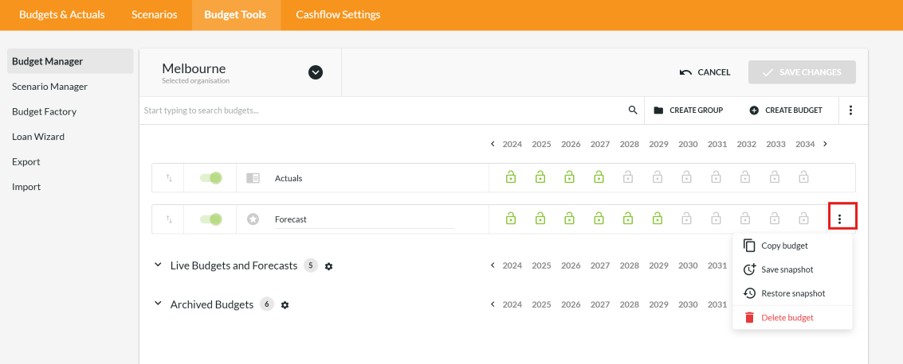The image size is (903, 364).
Task: Click the Actuals row reorder arrows
Action: tap(169, 178)
